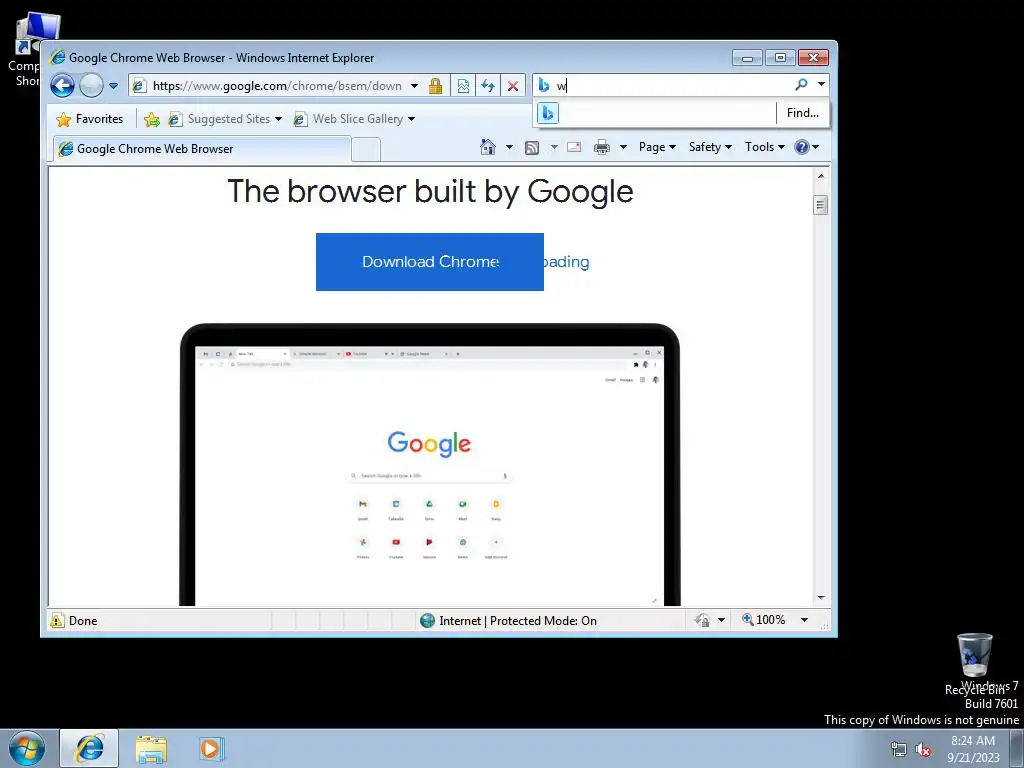
Task: Click Add to Favorites Bar star icon
Action: pos(152,119)
